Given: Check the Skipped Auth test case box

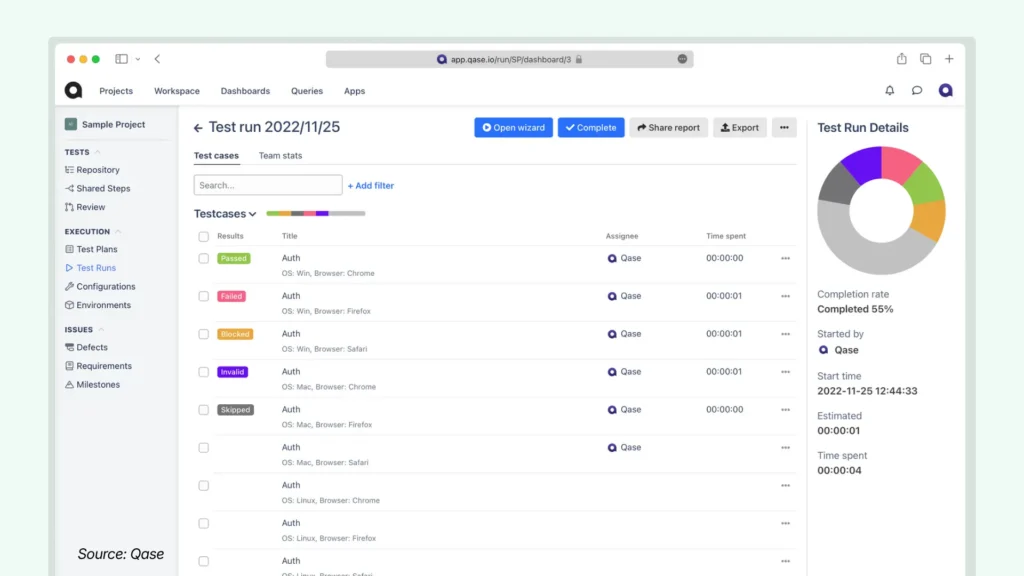Looking at the screenshot, I should point(204,410).
